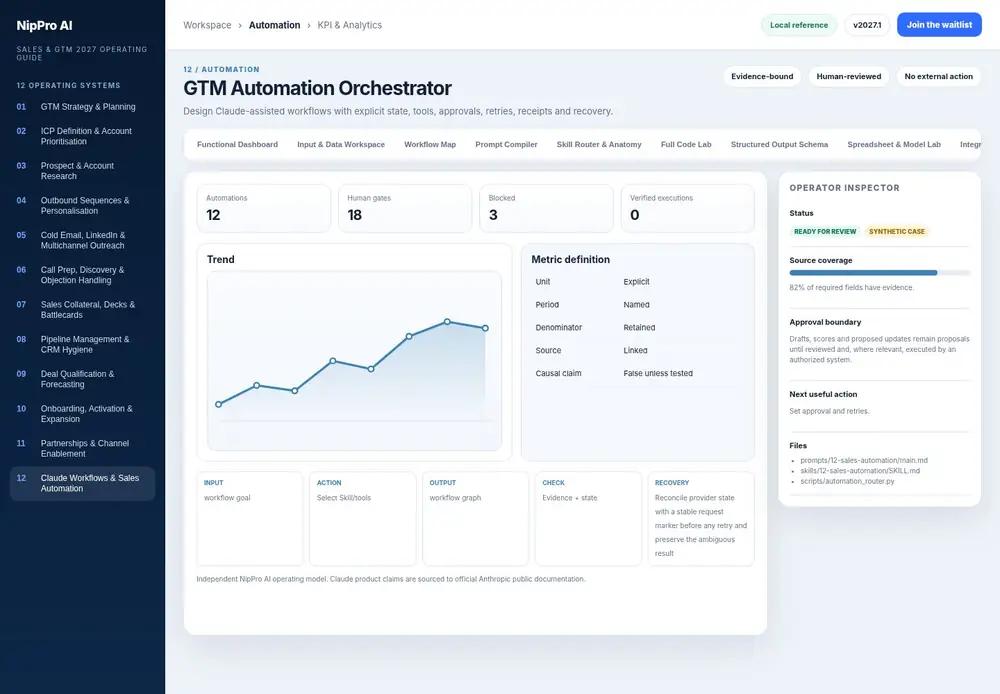Select the Blocked 3 stat card
The height and width of the screenshot is (694, 1000).
[547, 209]
